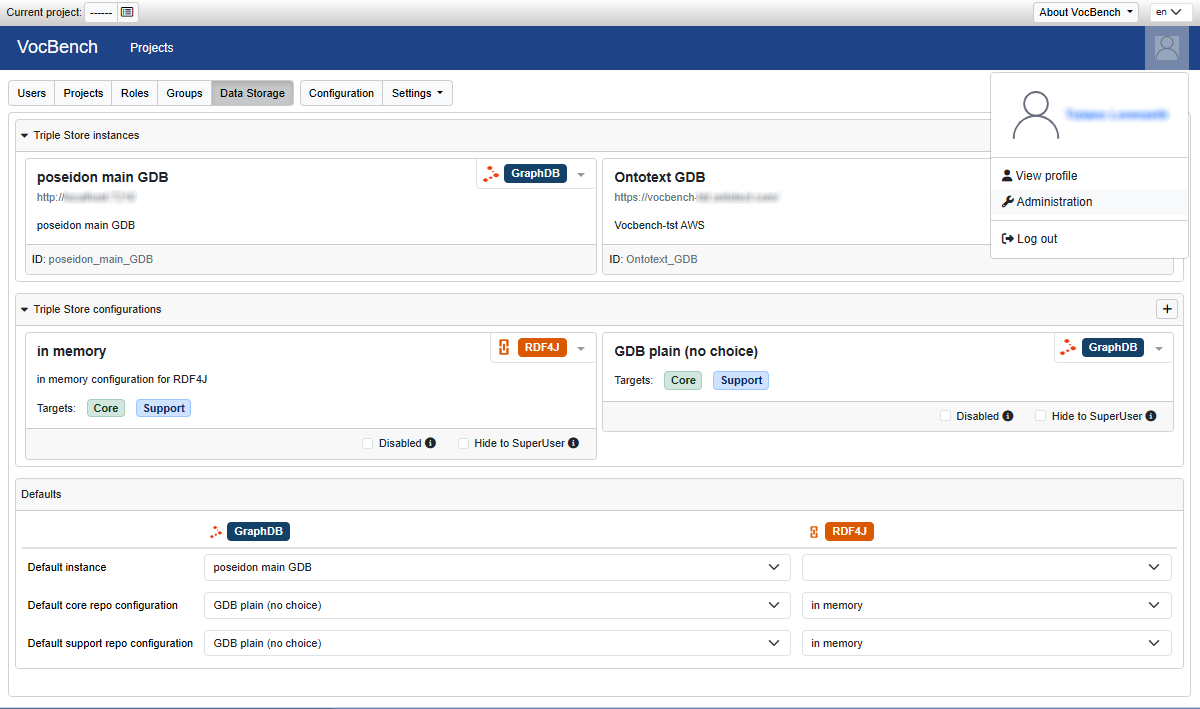The width and height of the screenshot is (1200, 709).
Task: Click the GraphDB badge on poseidon main GDB
Action: click(535, 174)
